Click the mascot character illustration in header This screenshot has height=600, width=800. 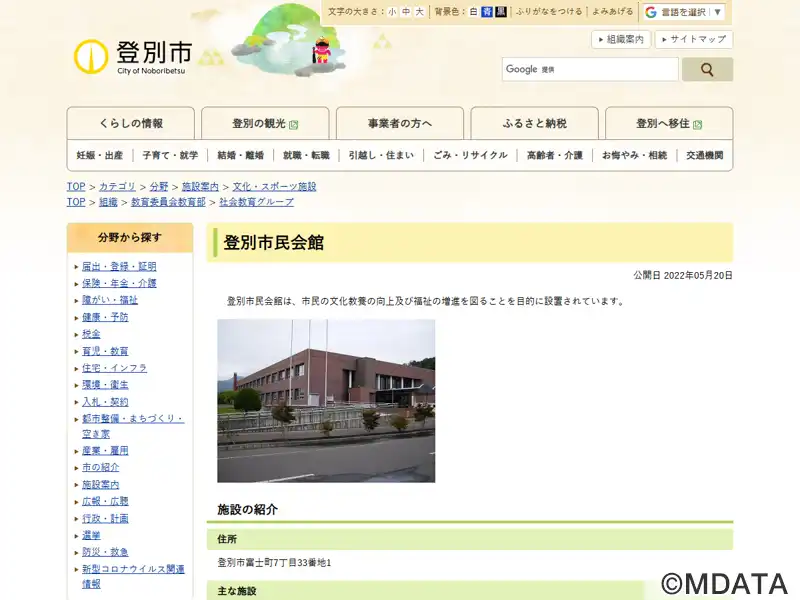point(323,51)
